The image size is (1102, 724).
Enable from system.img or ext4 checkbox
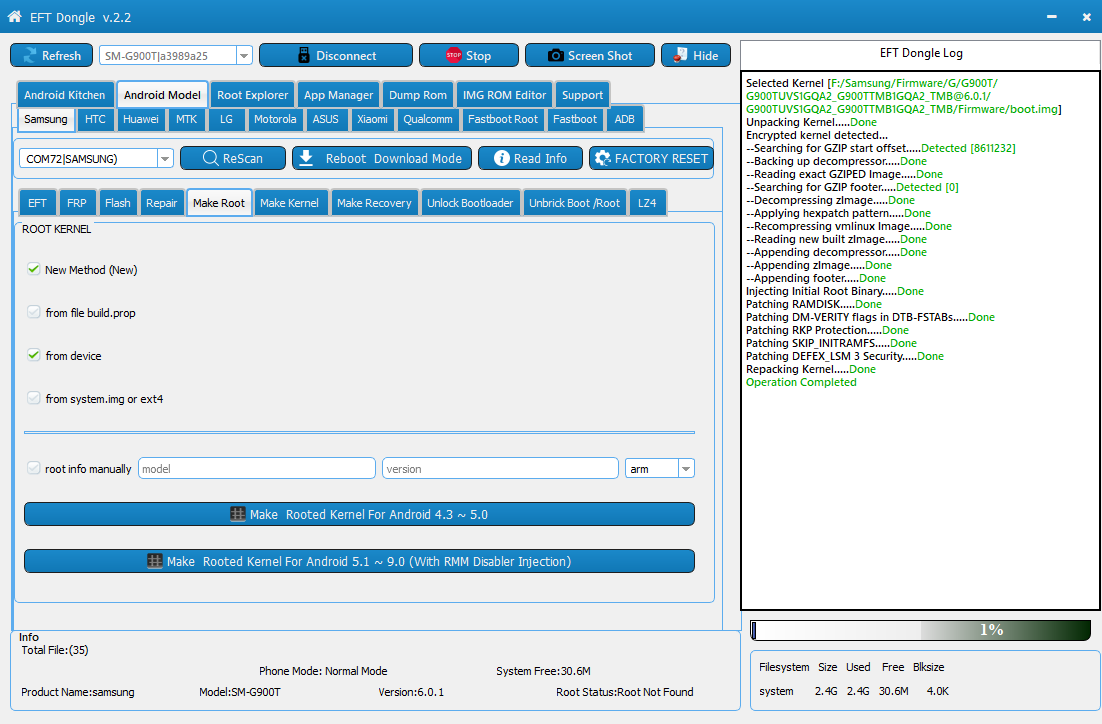[33, 398]
